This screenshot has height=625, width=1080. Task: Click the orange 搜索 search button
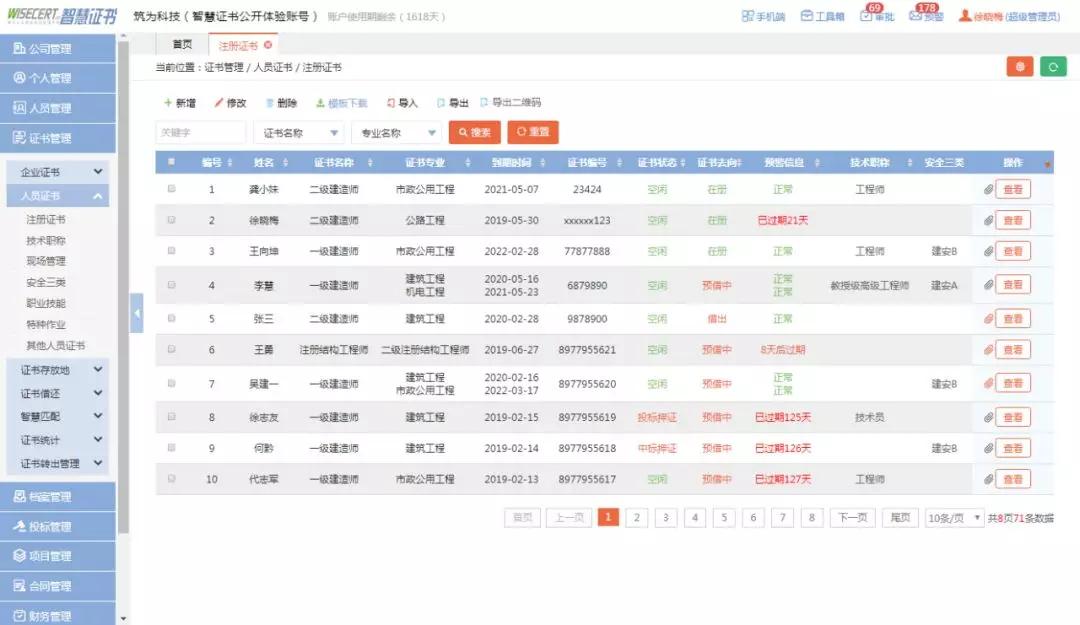[474, 133]
